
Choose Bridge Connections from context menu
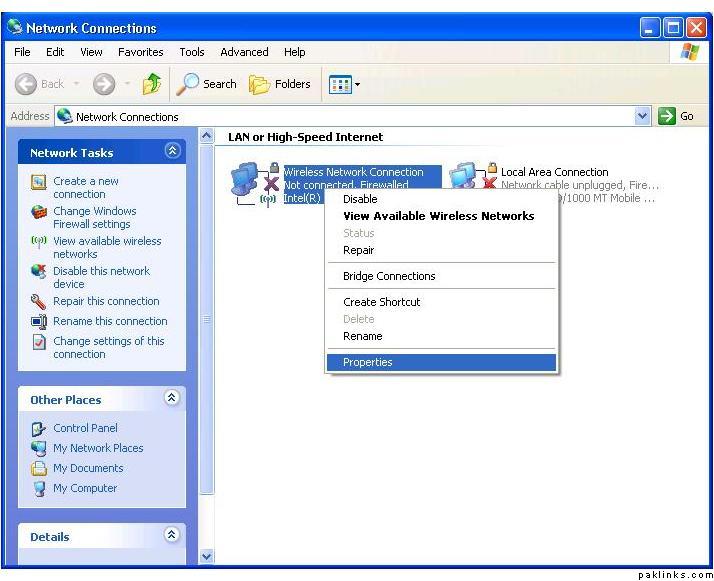pyautogui.click(x=441, y=276)
